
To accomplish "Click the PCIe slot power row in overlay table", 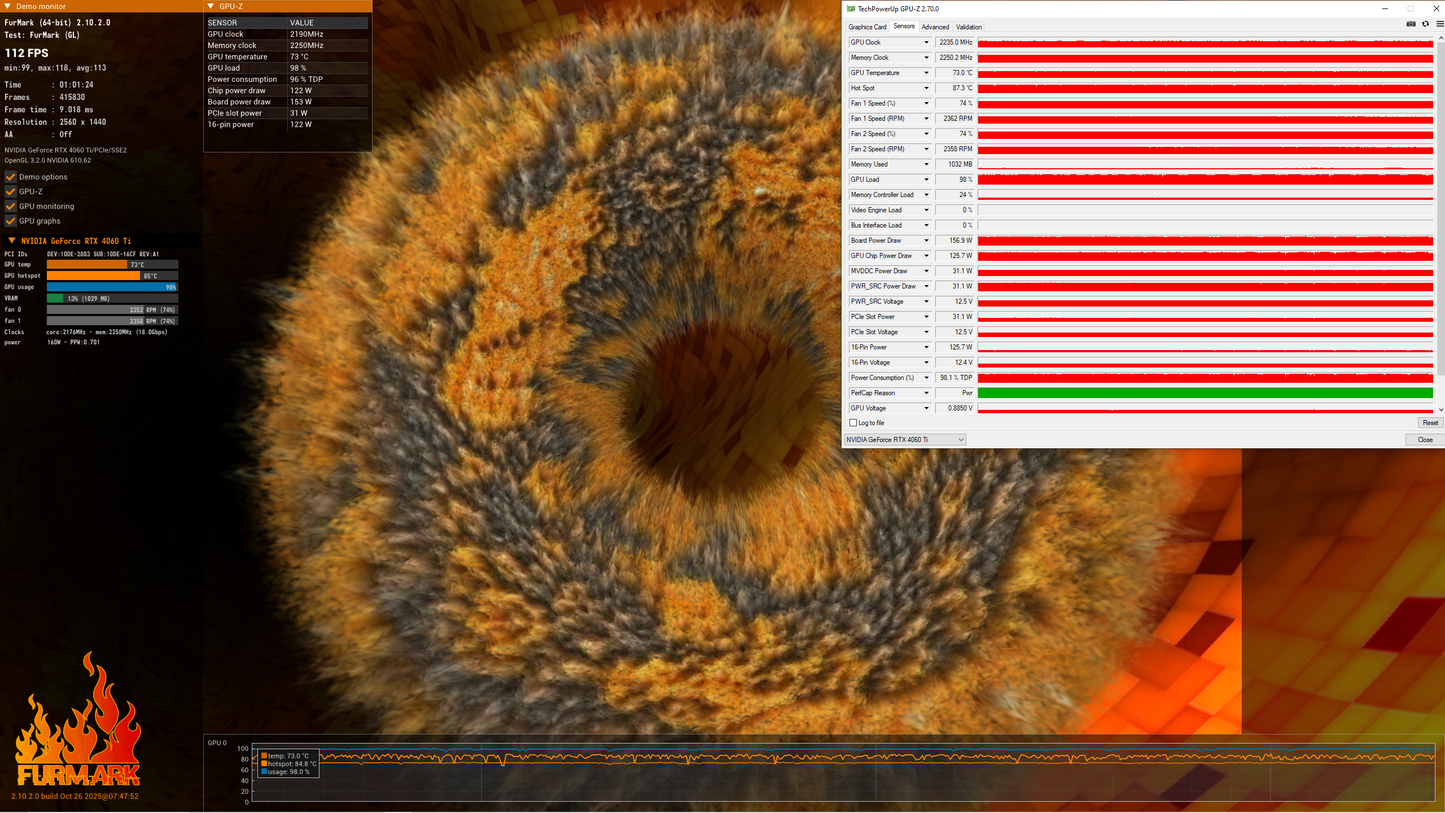I will (x=287, y=113).
